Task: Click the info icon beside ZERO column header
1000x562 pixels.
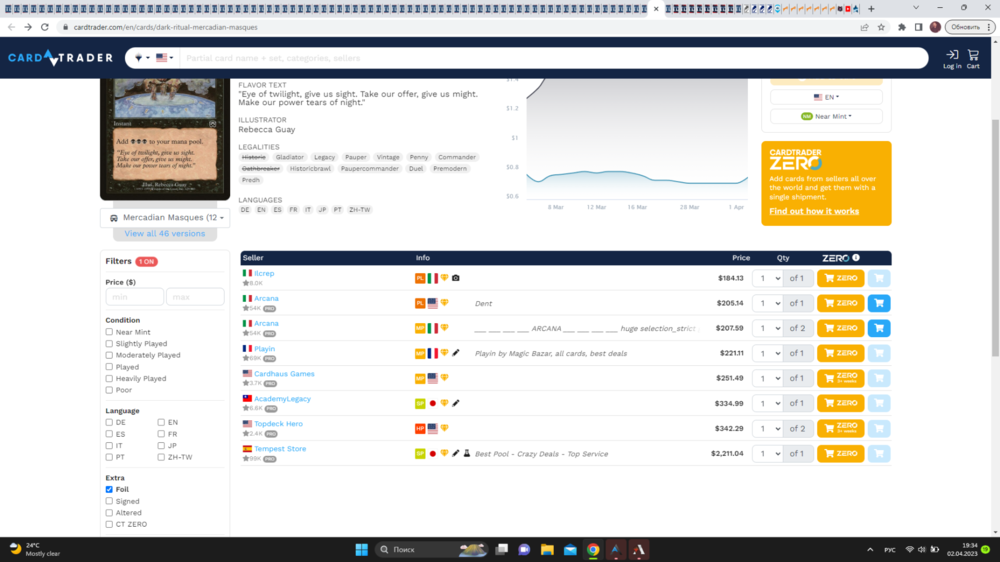Action: point(856,258)
